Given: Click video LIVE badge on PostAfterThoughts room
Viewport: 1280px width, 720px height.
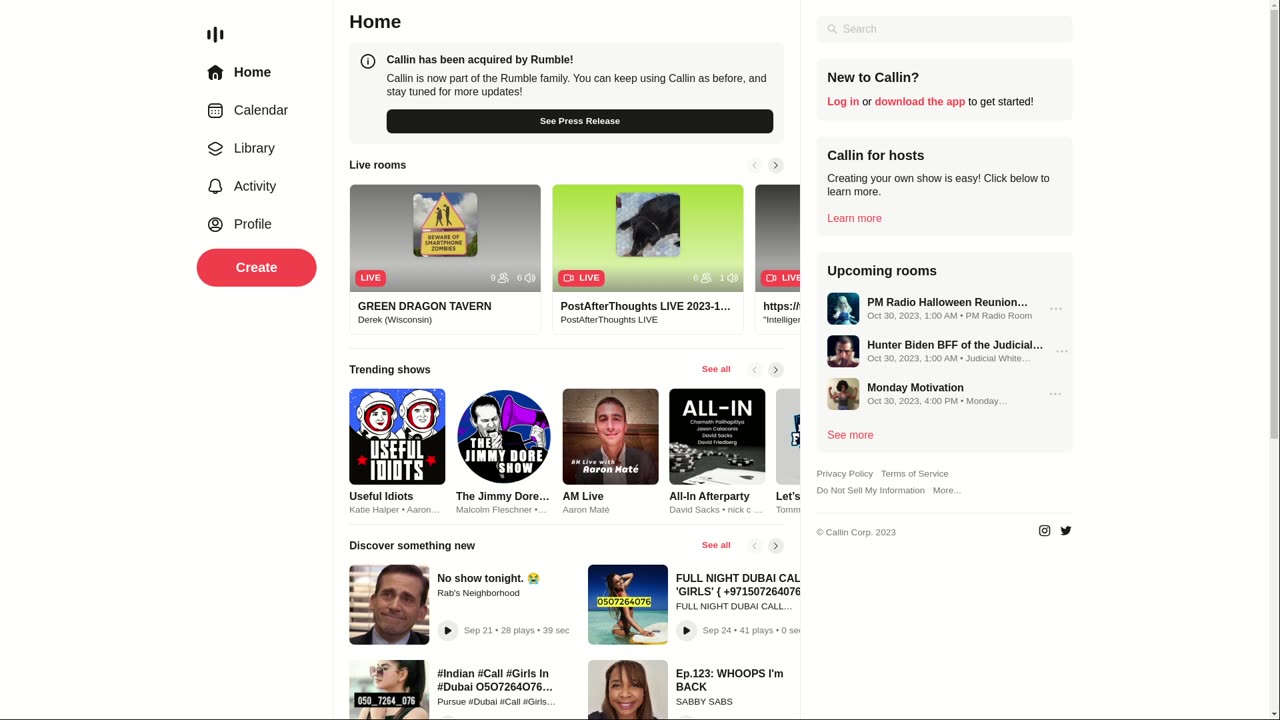Looking at the screenshot, I should [x=581, y=278].
